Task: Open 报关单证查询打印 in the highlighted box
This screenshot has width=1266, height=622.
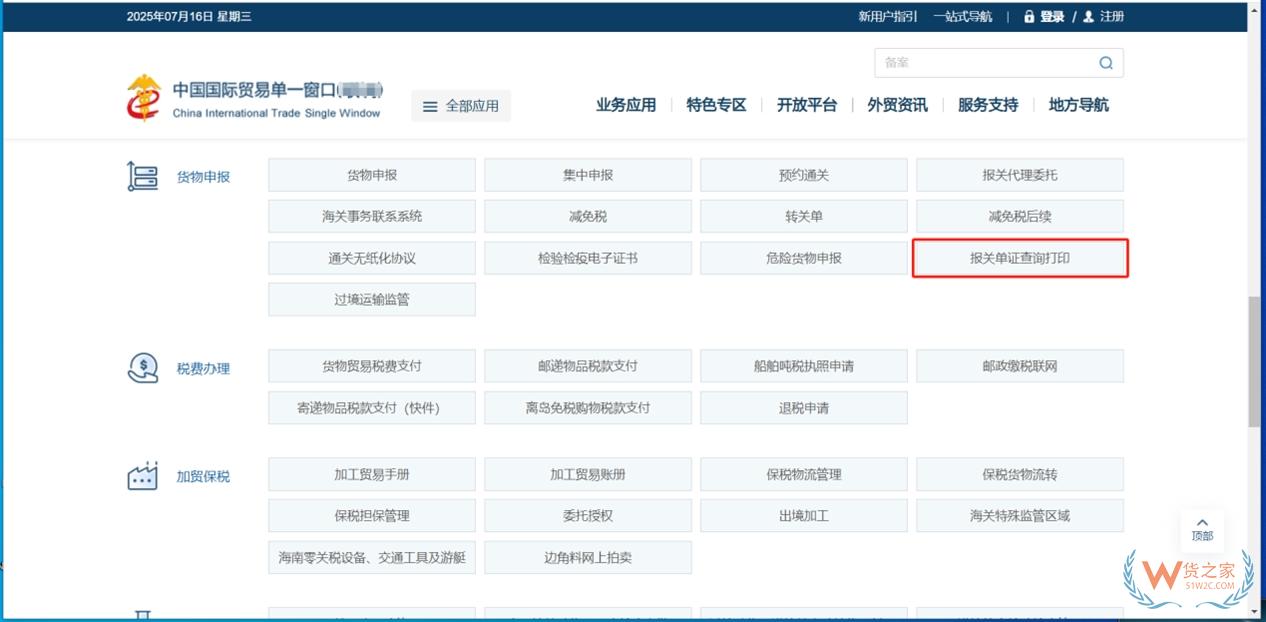Action: 1019,258
